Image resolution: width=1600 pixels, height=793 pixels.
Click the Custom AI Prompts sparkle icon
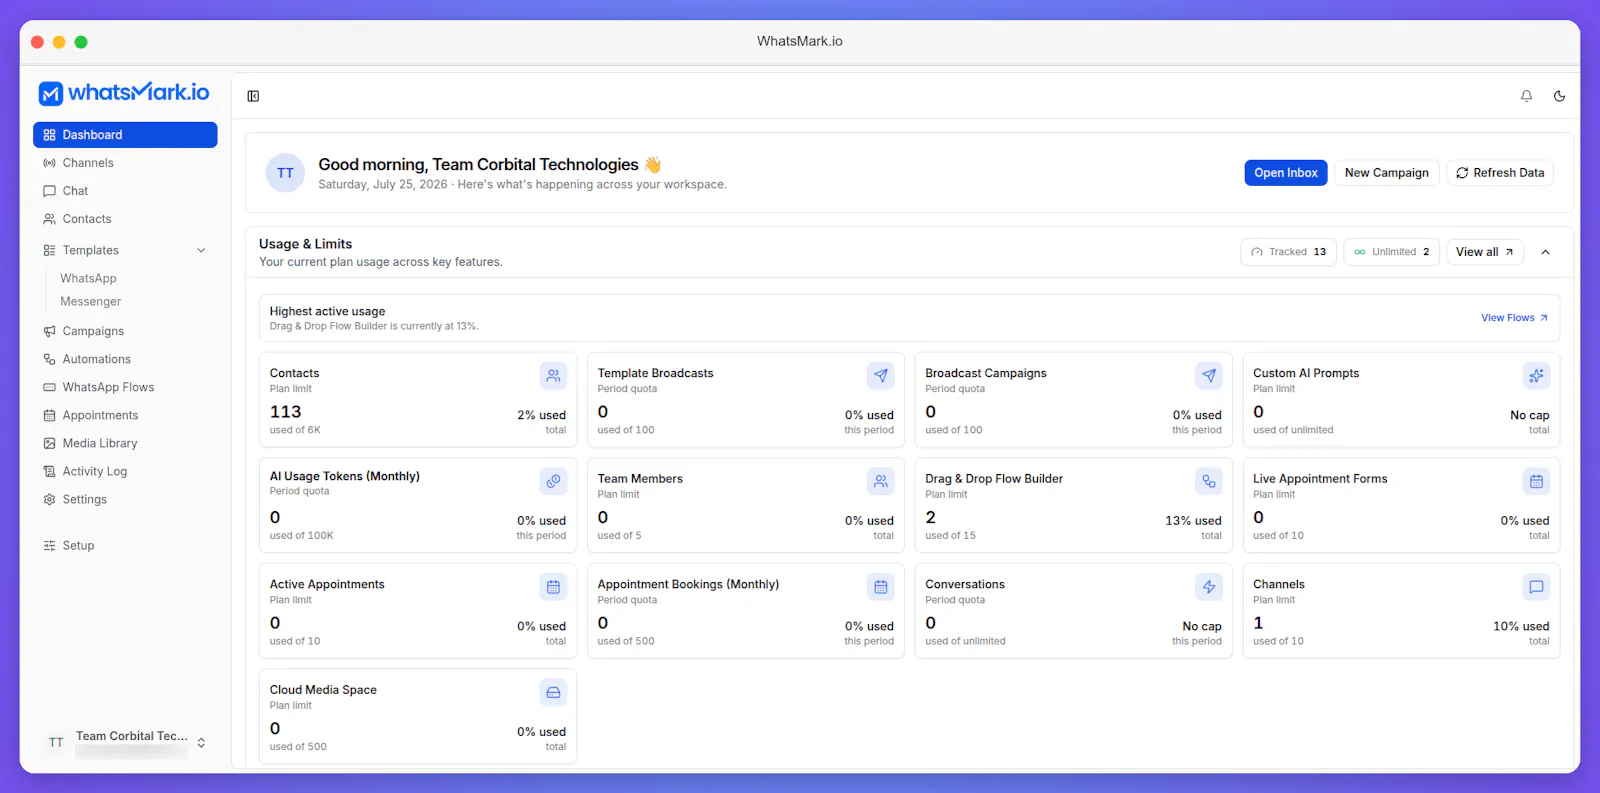(x=1536, y=376)
